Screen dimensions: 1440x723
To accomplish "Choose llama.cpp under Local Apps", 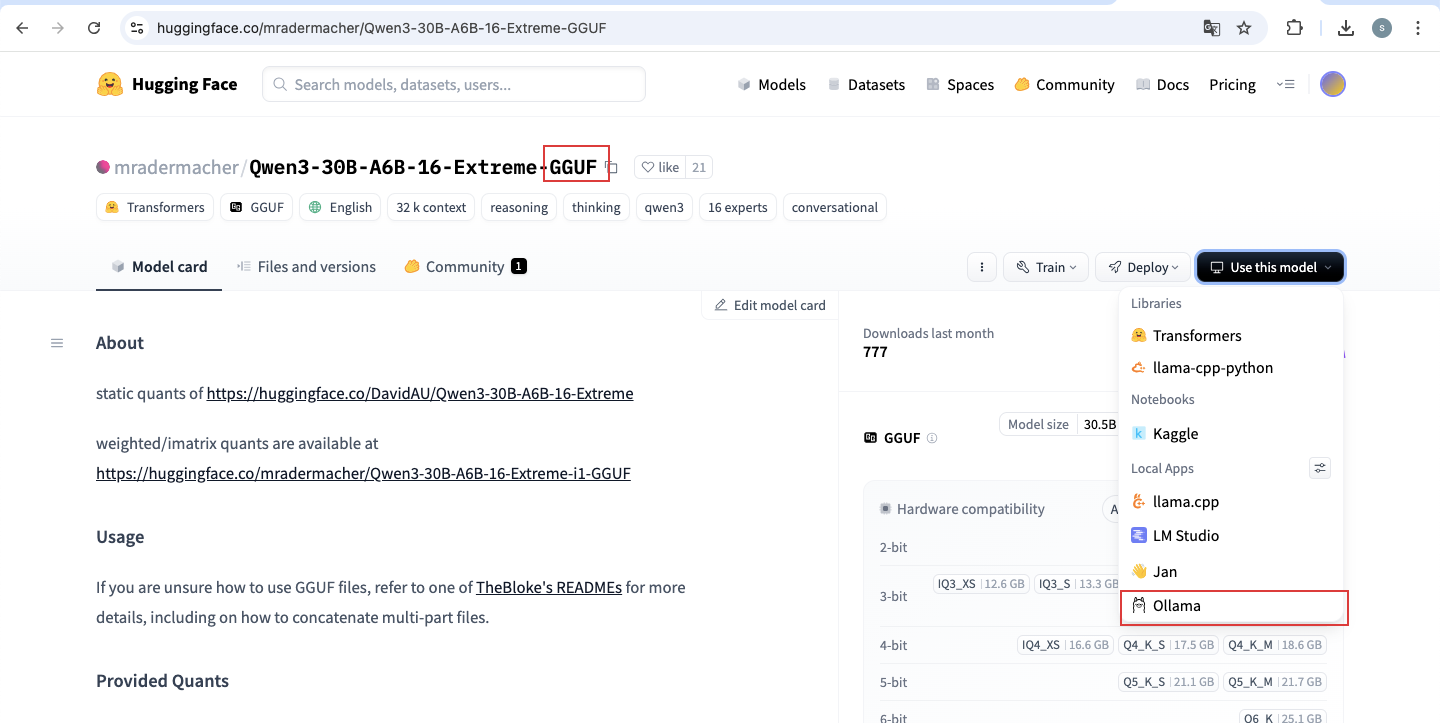I will (1231, 502).
